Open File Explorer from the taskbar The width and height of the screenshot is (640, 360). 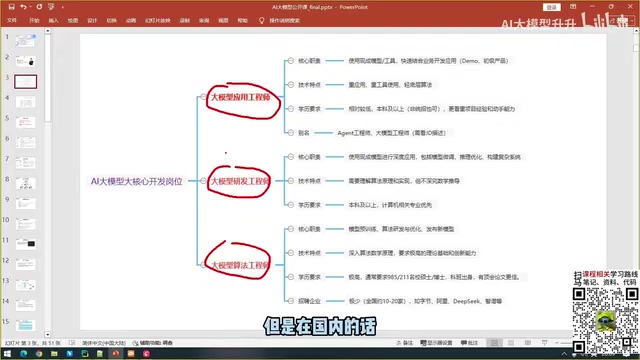click(54, 354)
